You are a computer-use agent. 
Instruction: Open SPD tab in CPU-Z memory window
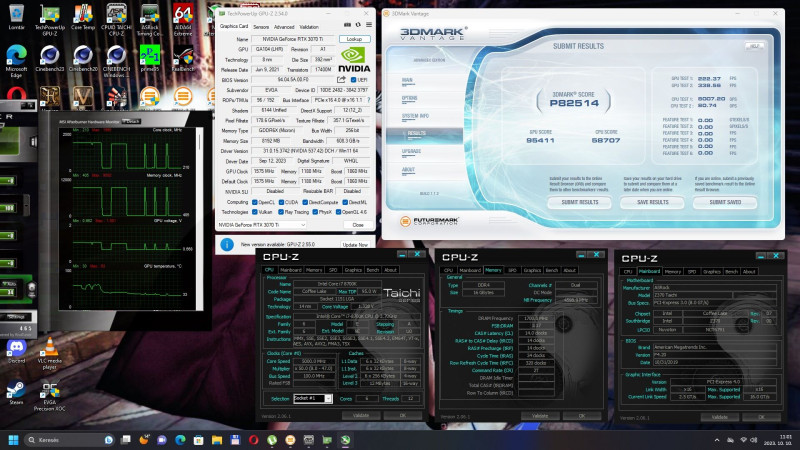pos(512,270)
